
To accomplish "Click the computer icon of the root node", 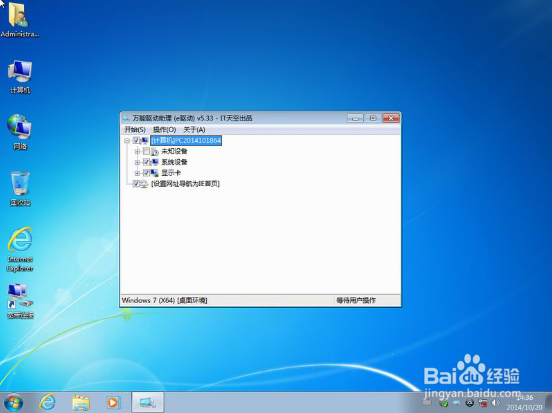I will pyautogui.click(x=145, y=140).
